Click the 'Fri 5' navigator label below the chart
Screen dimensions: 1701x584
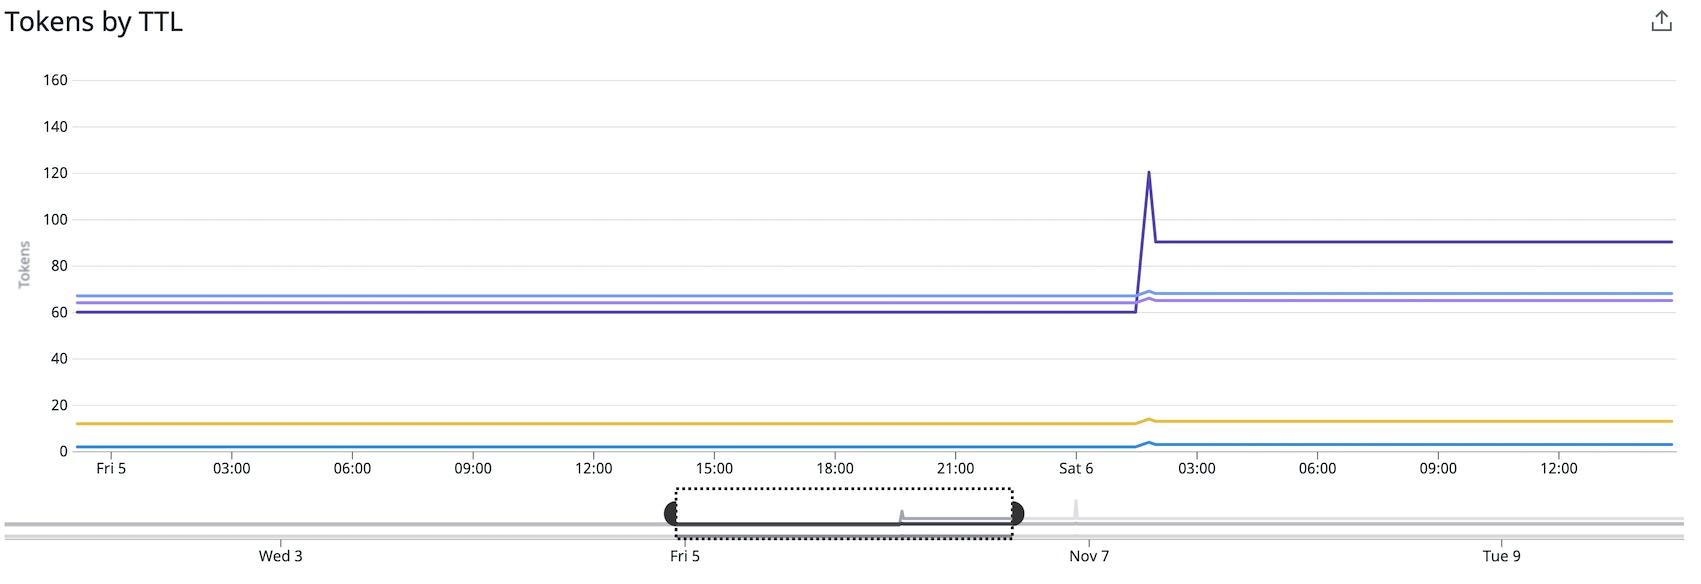(685, 556)
